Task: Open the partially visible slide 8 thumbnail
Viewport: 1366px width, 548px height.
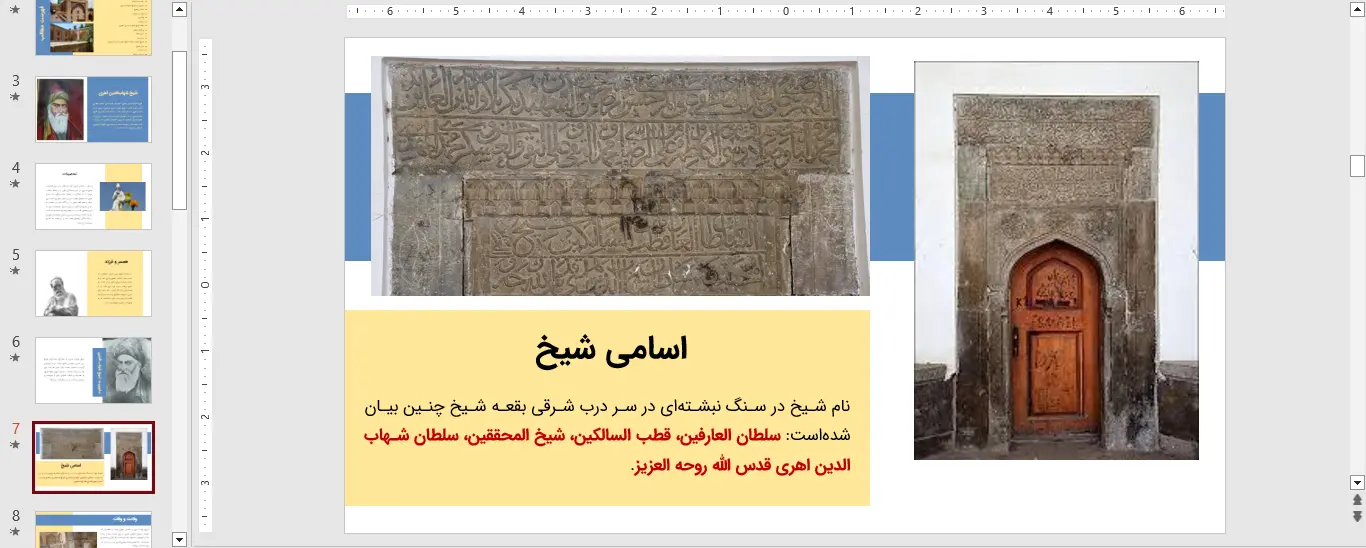Action: coord(93,529)
